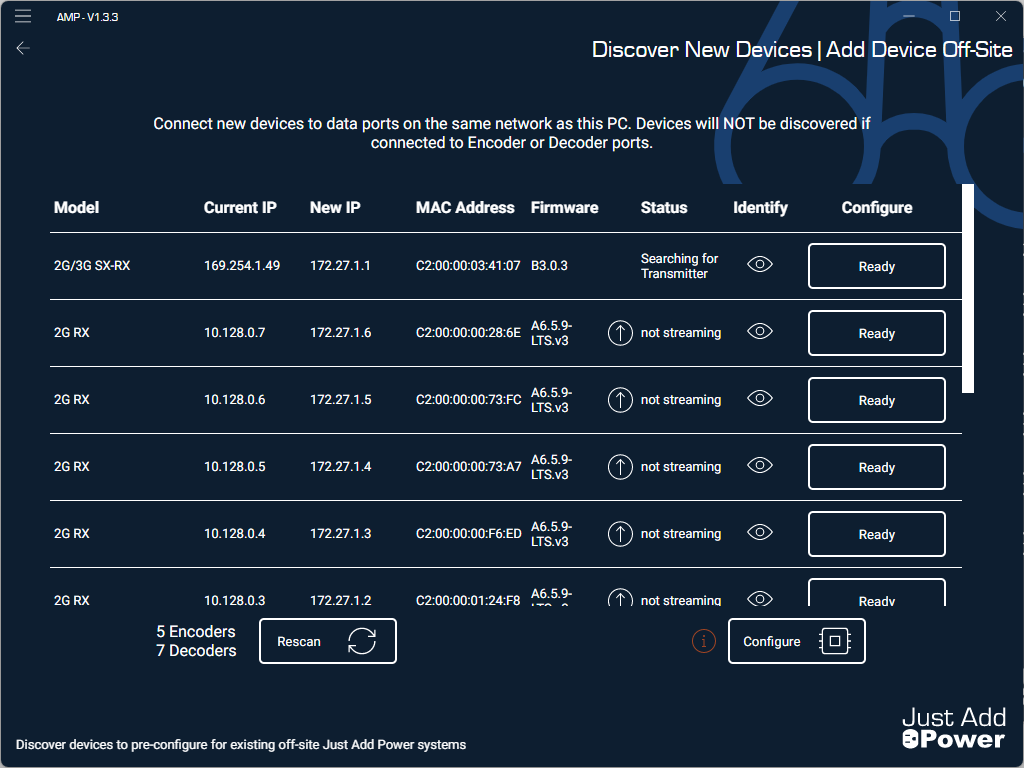
Task: Click the 7 Decoders count text
Action: click(196, 650)
